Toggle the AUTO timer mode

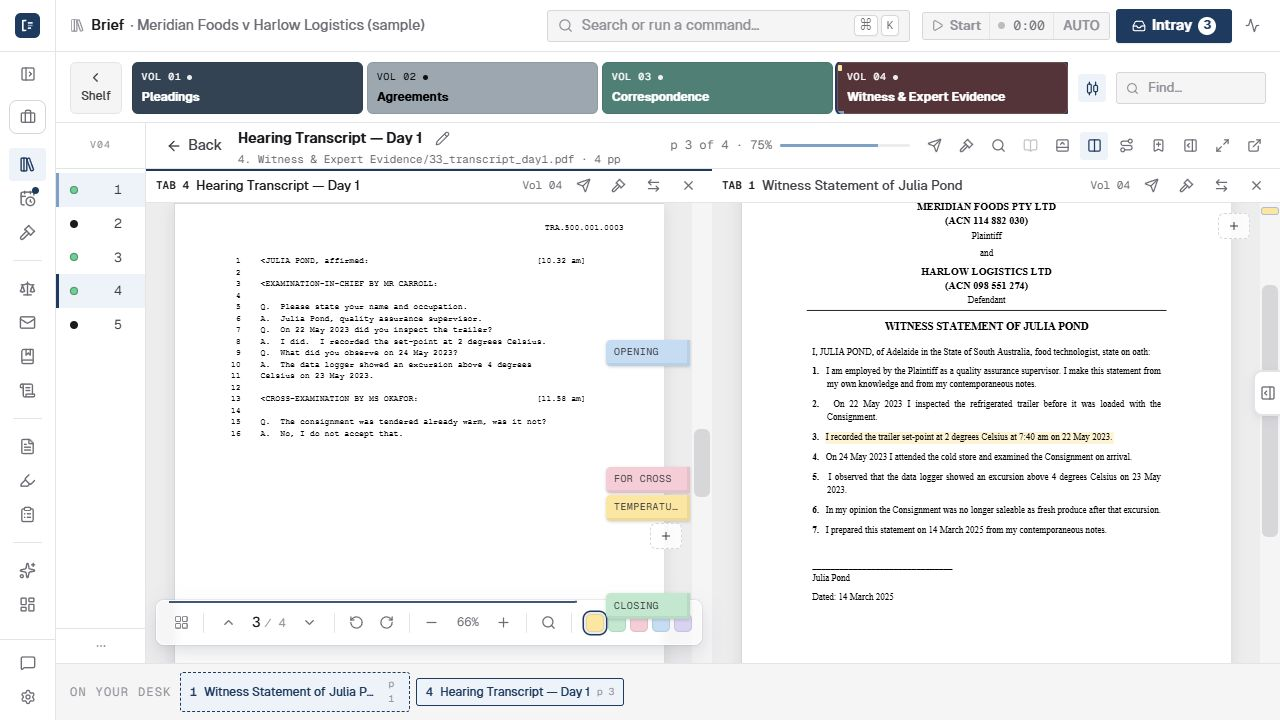coord(1081,26)
